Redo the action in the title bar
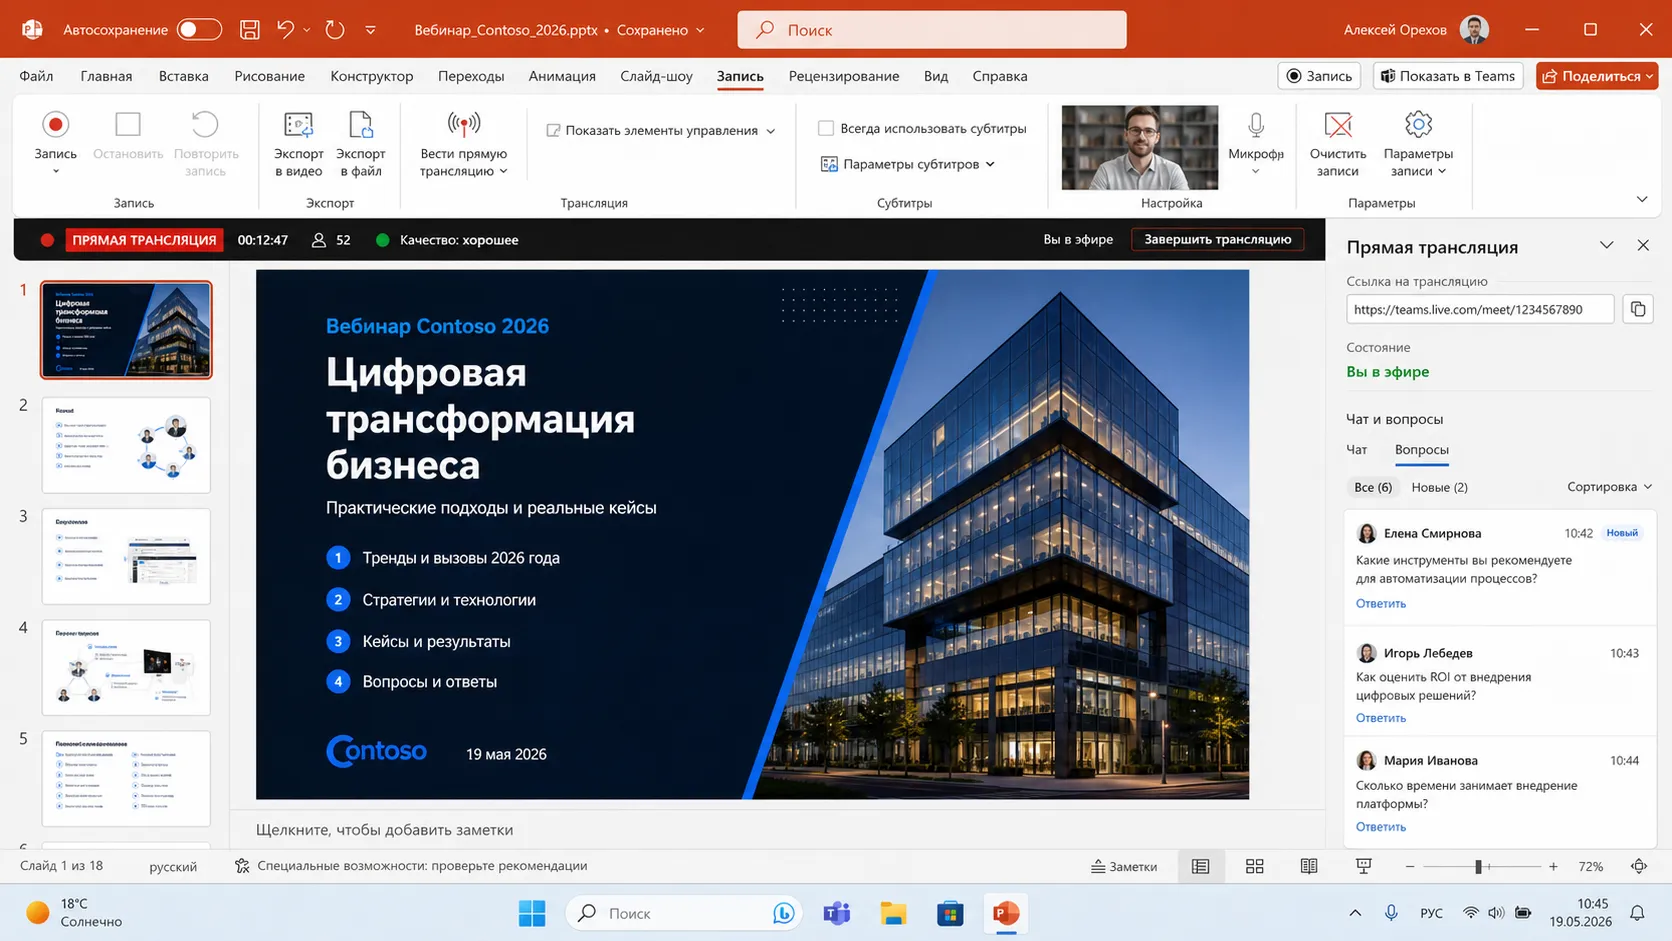This screenshot has height=941, width=1672. (x=335, y=30)
